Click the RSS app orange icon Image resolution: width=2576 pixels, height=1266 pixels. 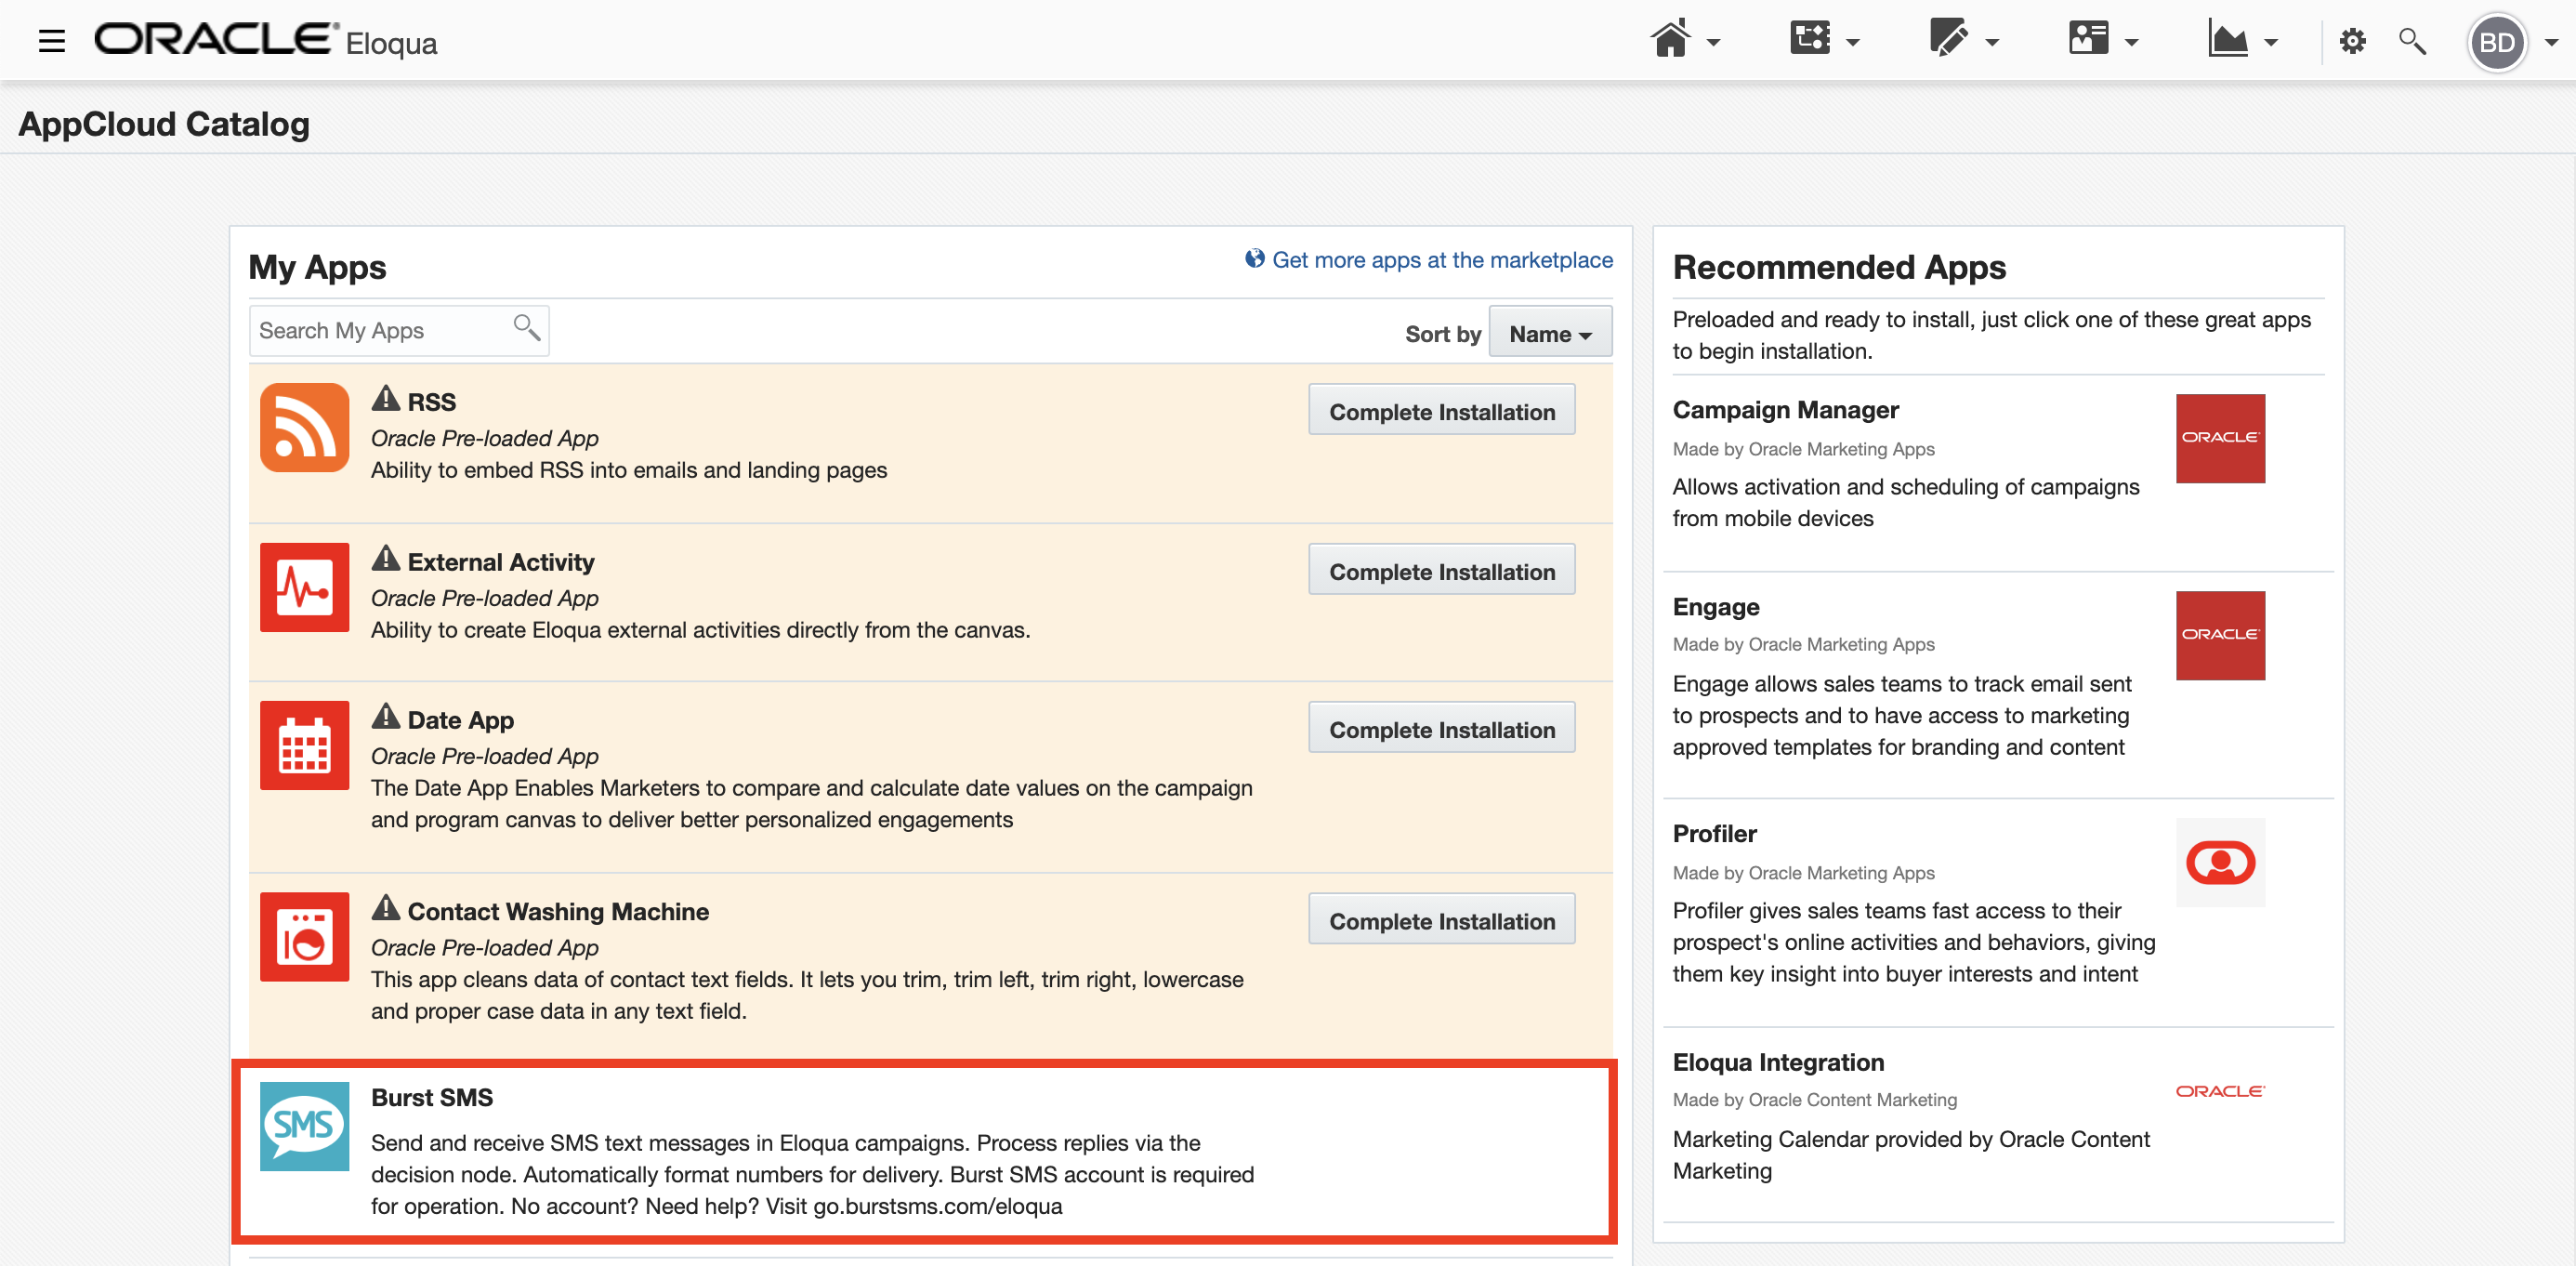pos(304,427)
